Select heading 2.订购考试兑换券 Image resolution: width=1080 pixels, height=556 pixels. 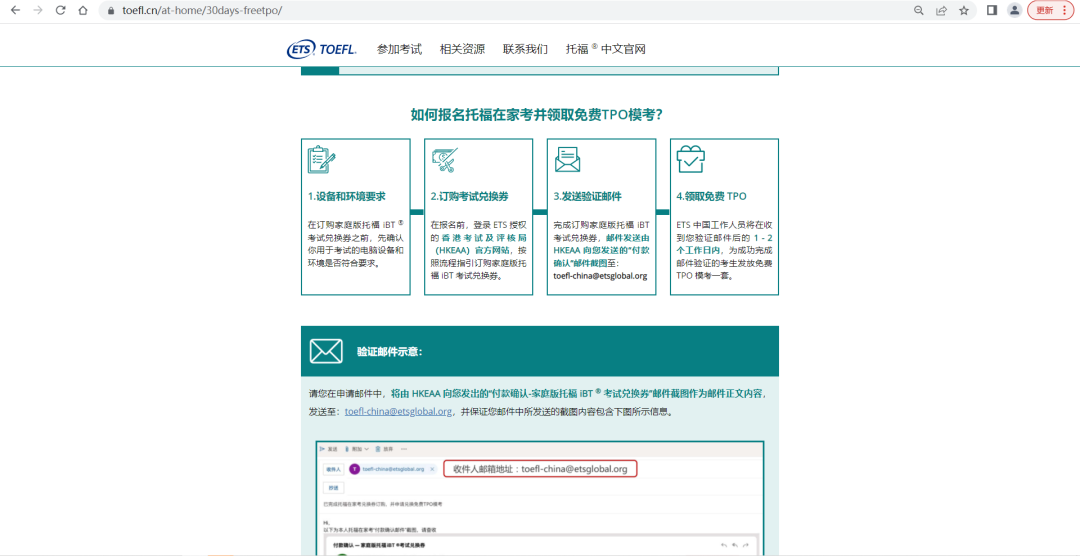pyautogui.click(x=470, y=196)
